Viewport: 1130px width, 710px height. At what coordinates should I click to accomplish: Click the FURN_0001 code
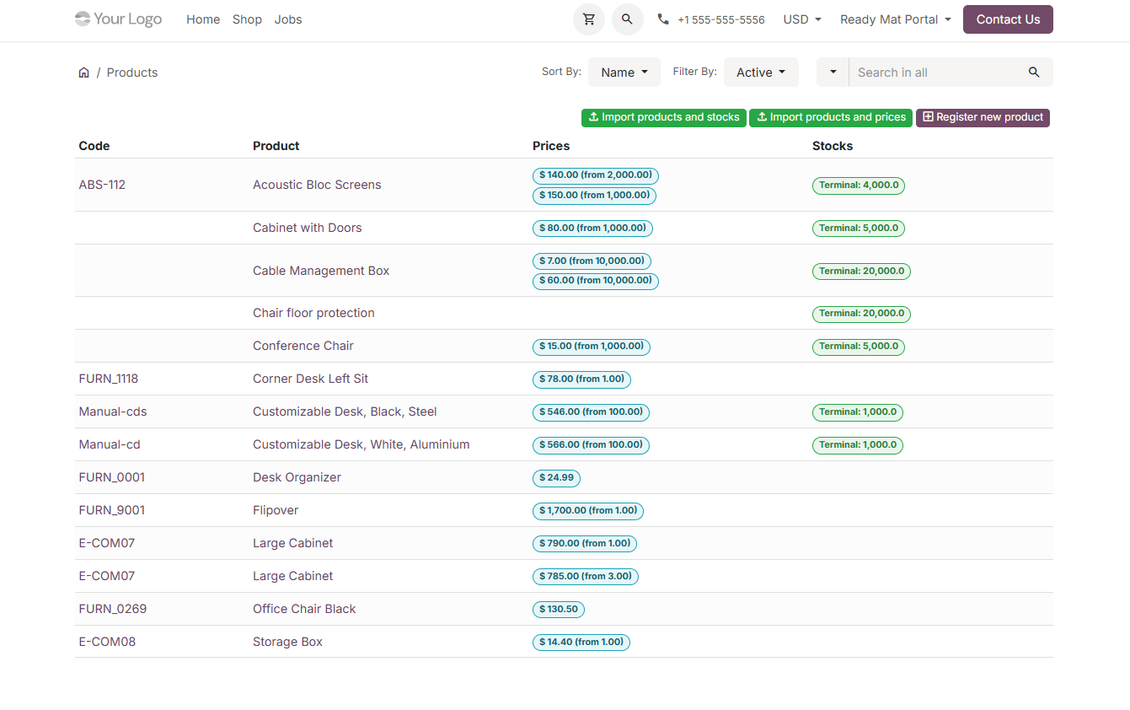(112, 477)
